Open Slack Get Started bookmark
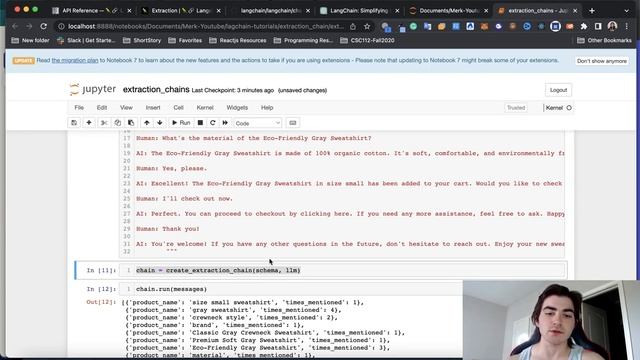This screenshot has height=360, width=640. 87,40
